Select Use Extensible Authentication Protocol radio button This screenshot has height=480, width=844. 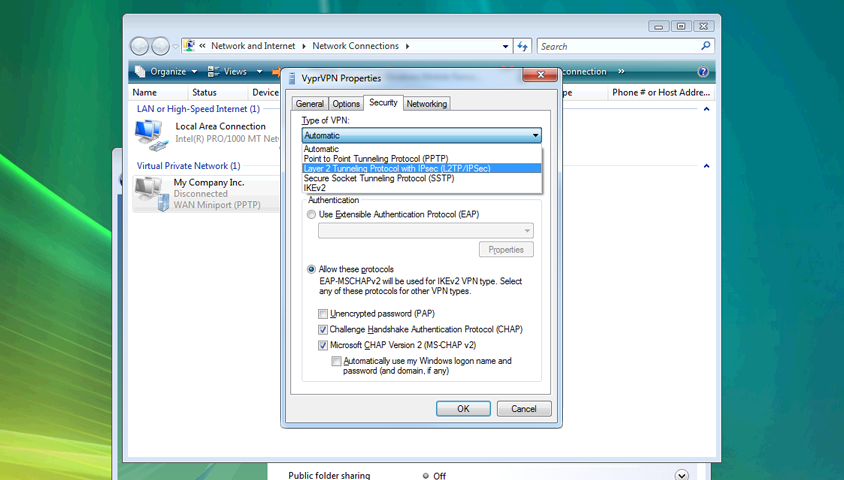(312, 215)
